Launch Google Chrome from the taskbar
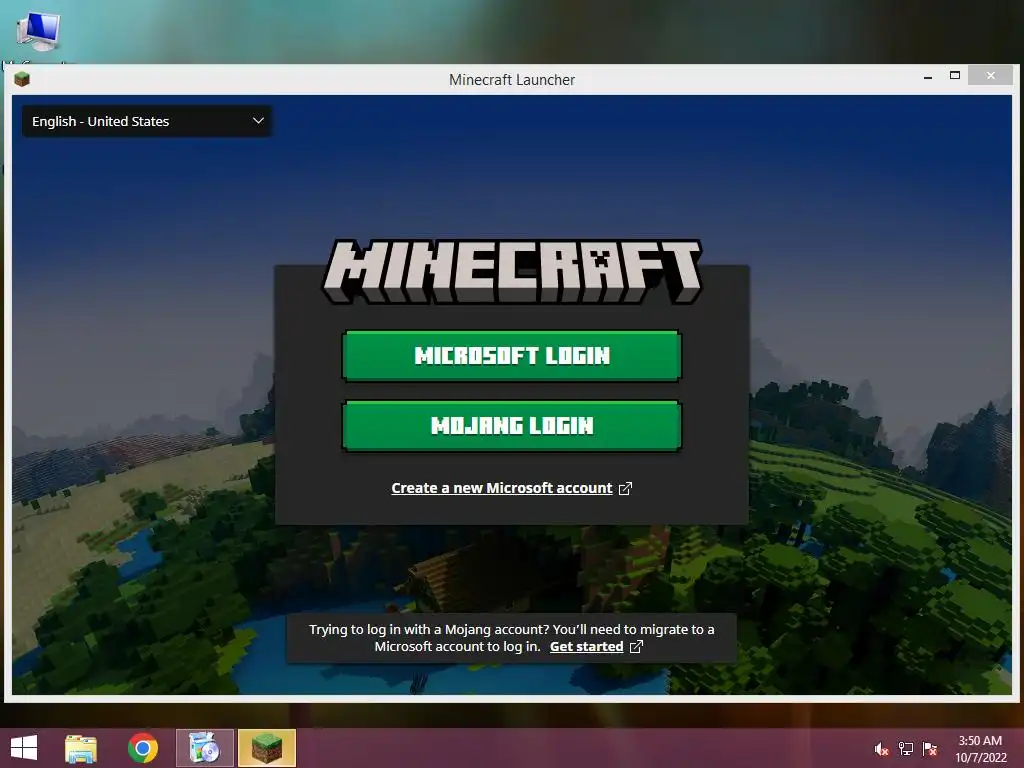This screenshot has width=1024, height=768. click(x=142, y=748)
